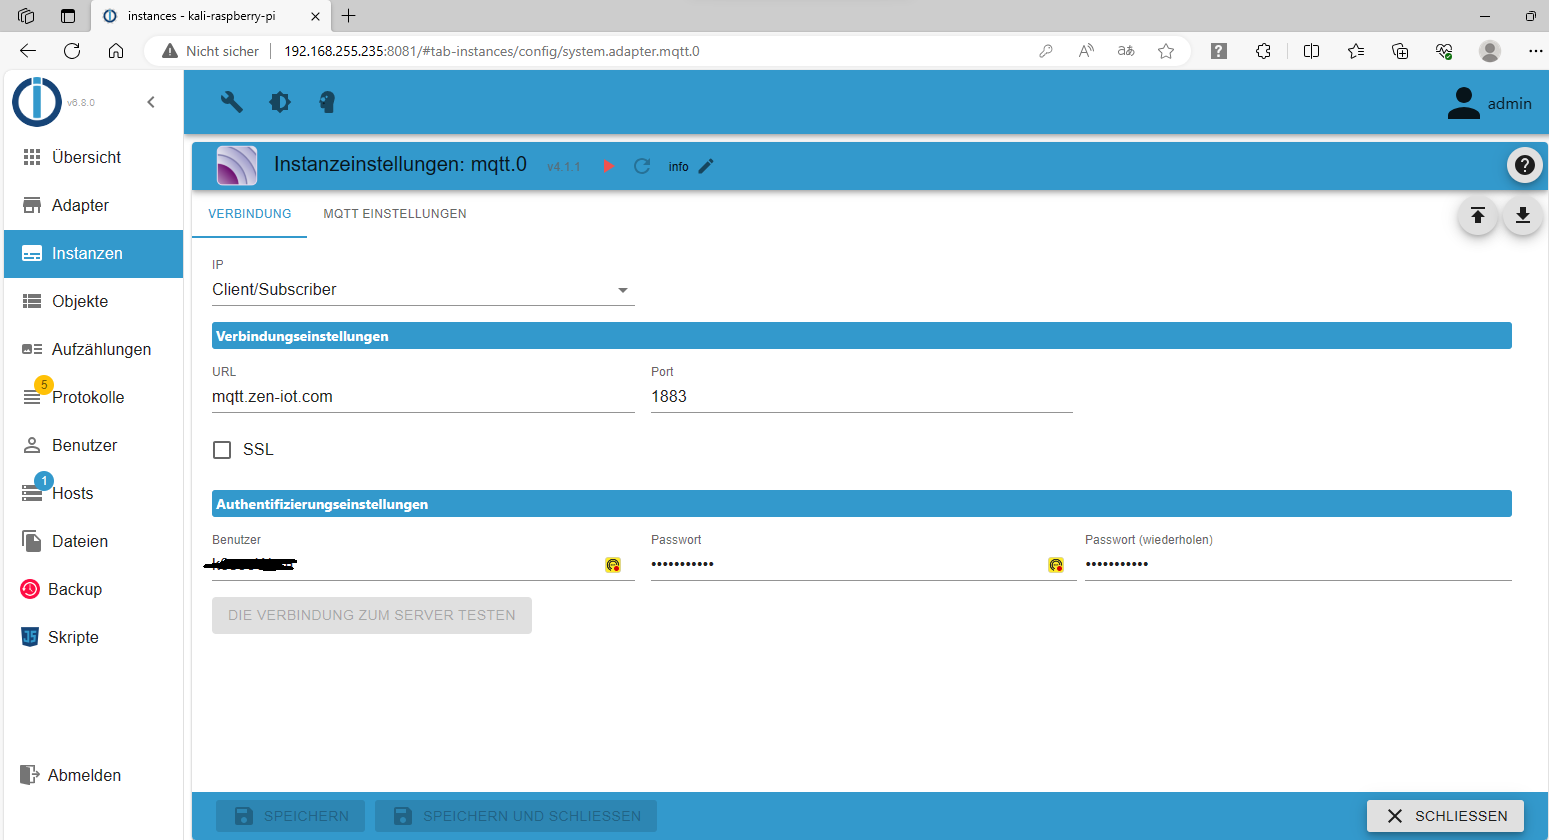
Task: Click the read aloud icon
Action: point(1086,51)
